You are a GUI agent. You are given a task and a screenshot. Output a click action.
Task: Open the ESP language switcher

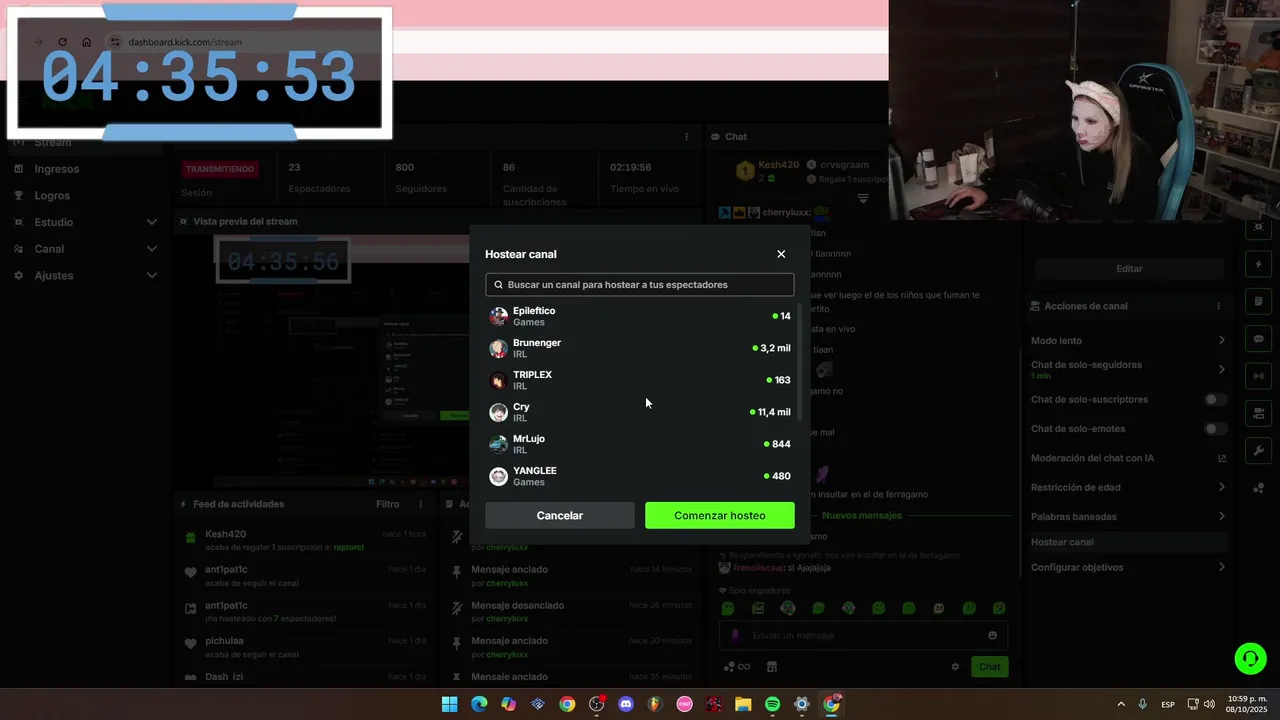click(x=1168, y=704)
